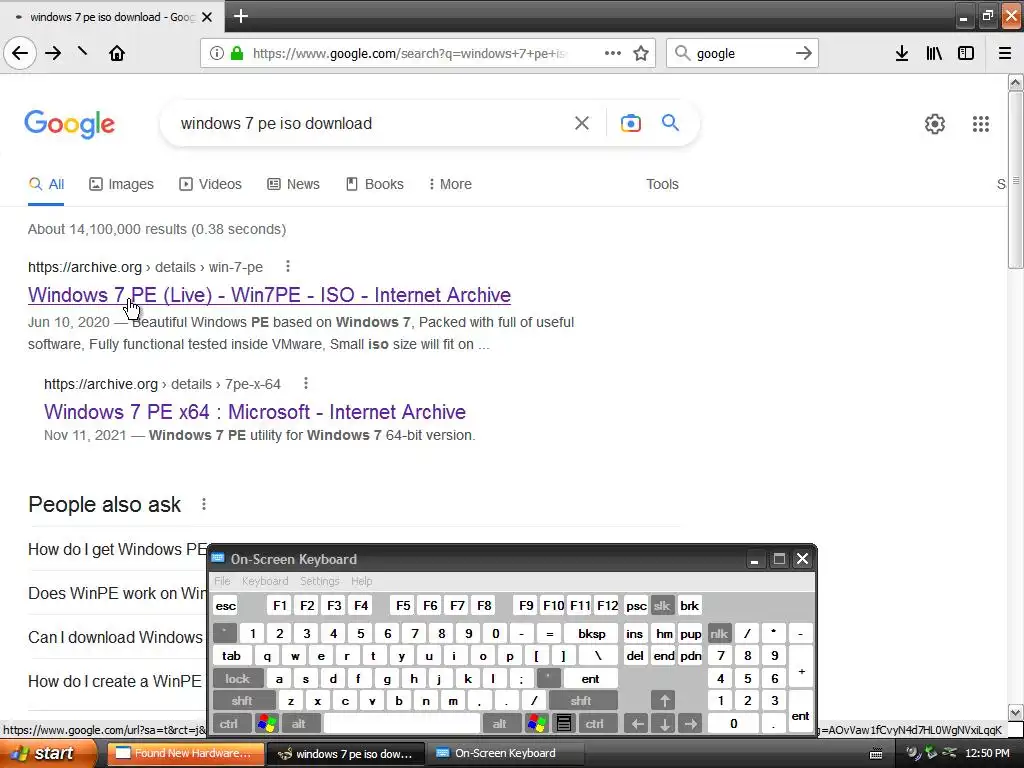
Task: Open the search Tools options
Action: [662, 184]
